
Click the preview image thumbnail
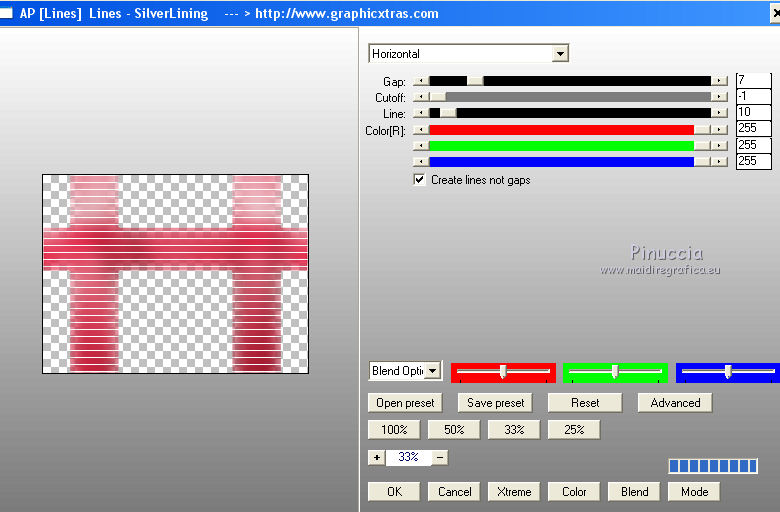point(176,274)
